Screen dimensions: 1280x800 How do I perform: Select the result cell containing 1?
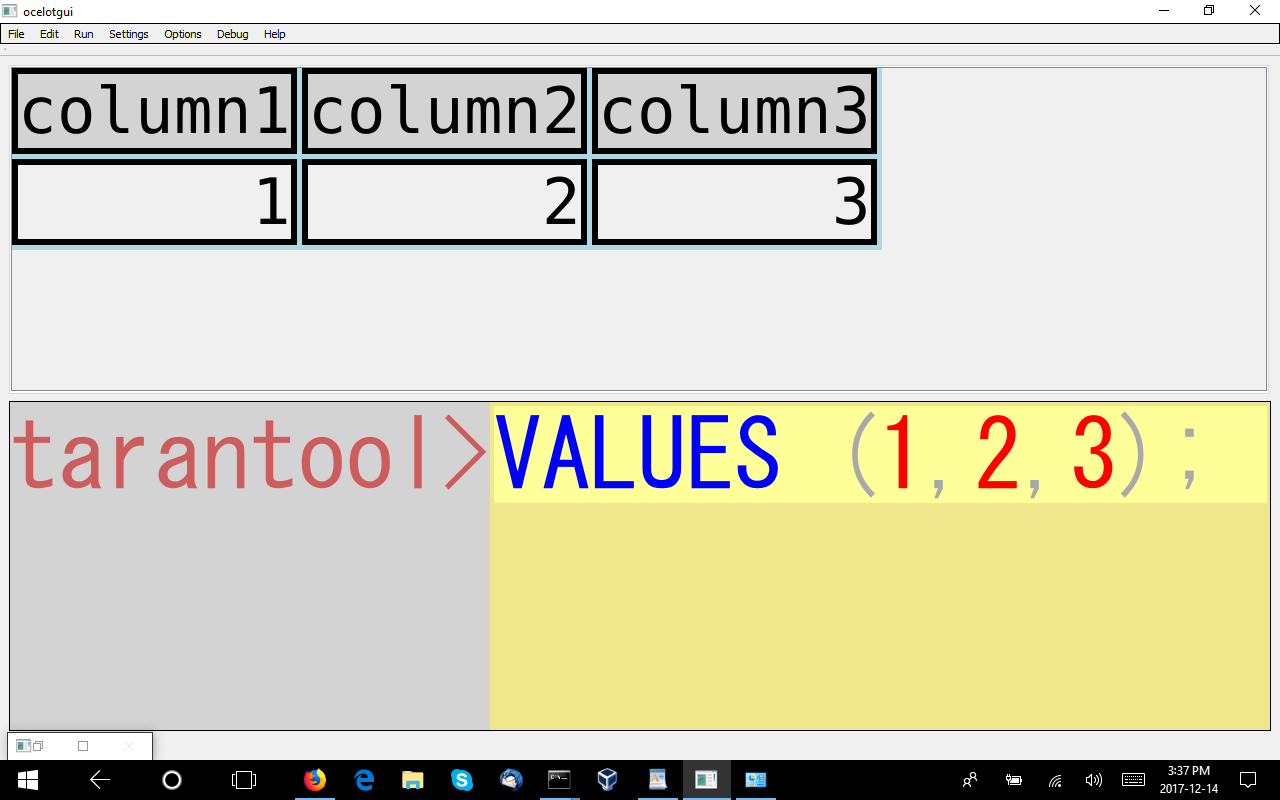click(155, 201)
